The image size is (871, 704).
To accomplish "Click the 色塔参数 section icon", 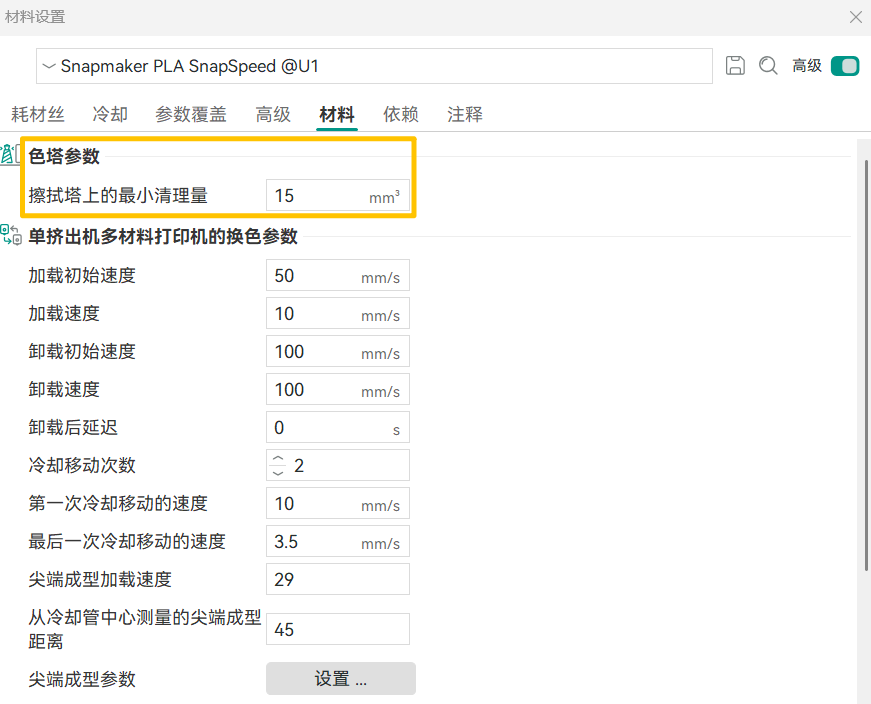I will [10, 155].
